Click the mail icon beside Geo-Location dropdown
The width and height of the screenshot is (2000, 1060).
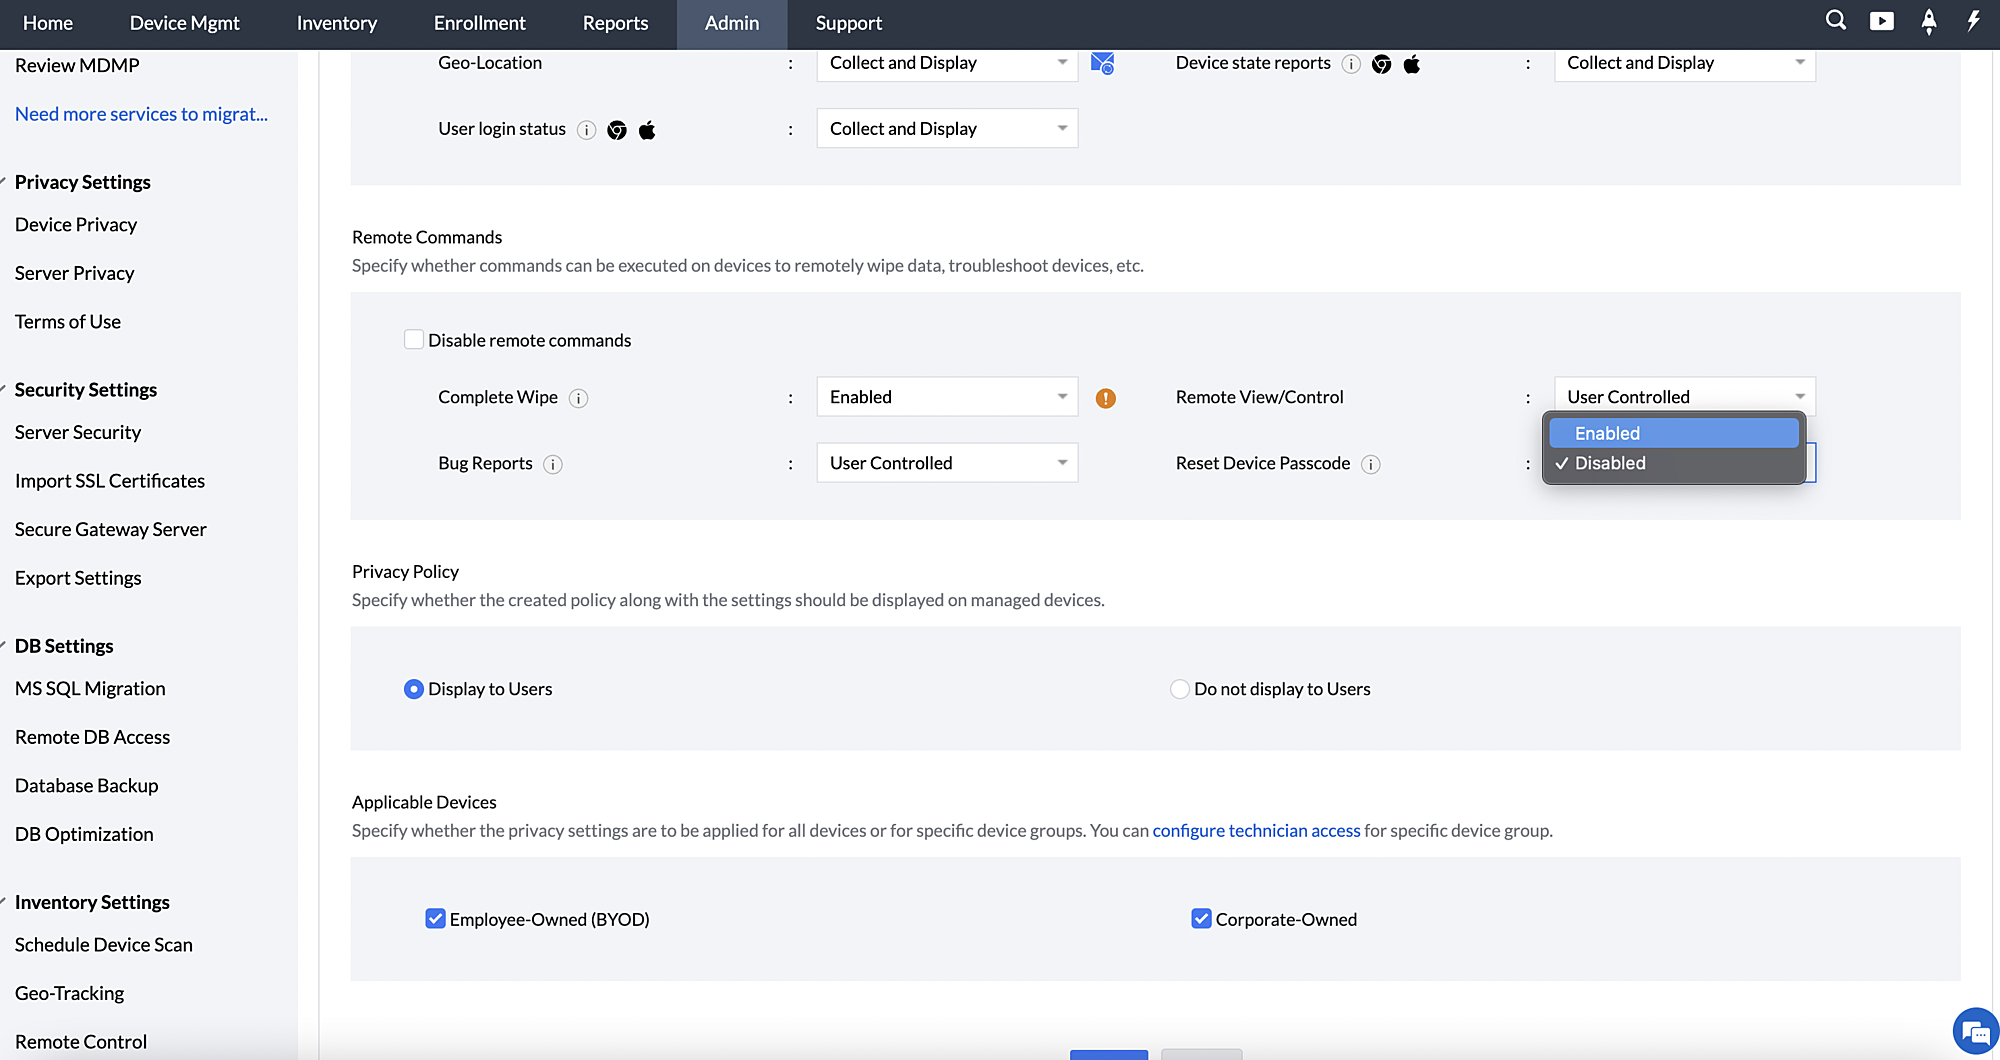1102,63
